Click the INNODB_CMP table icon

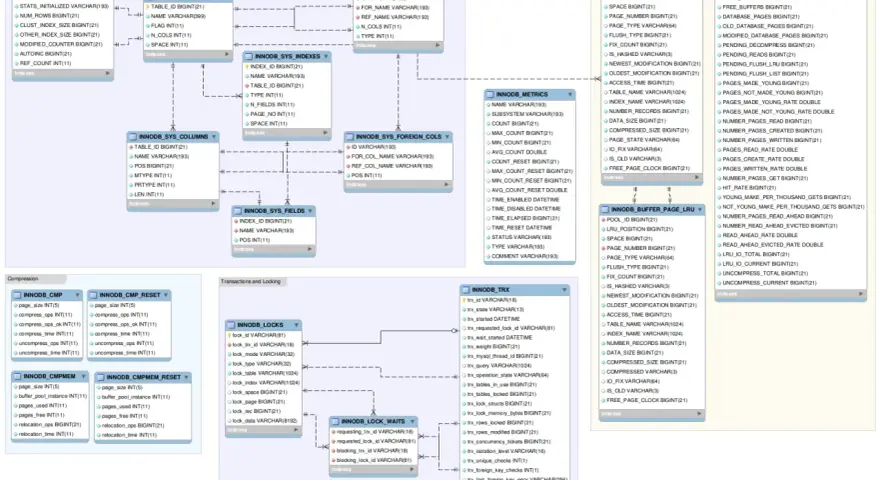tap(17, 295)
